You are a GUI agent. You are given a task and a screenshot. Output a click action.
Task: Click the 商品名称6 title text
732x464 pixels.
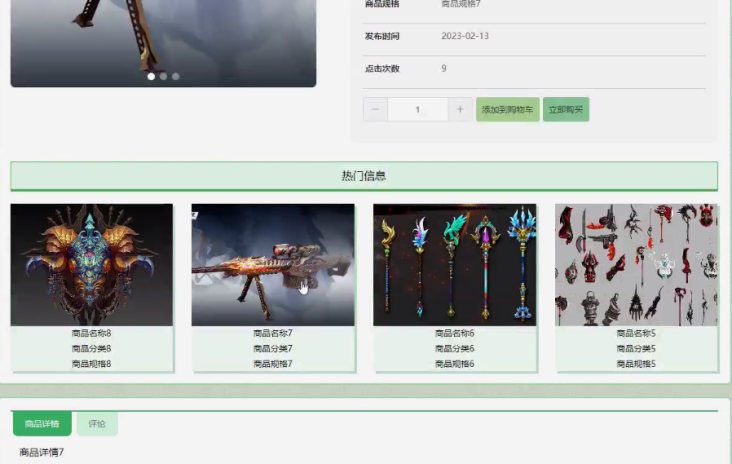[x=455, y=333]
